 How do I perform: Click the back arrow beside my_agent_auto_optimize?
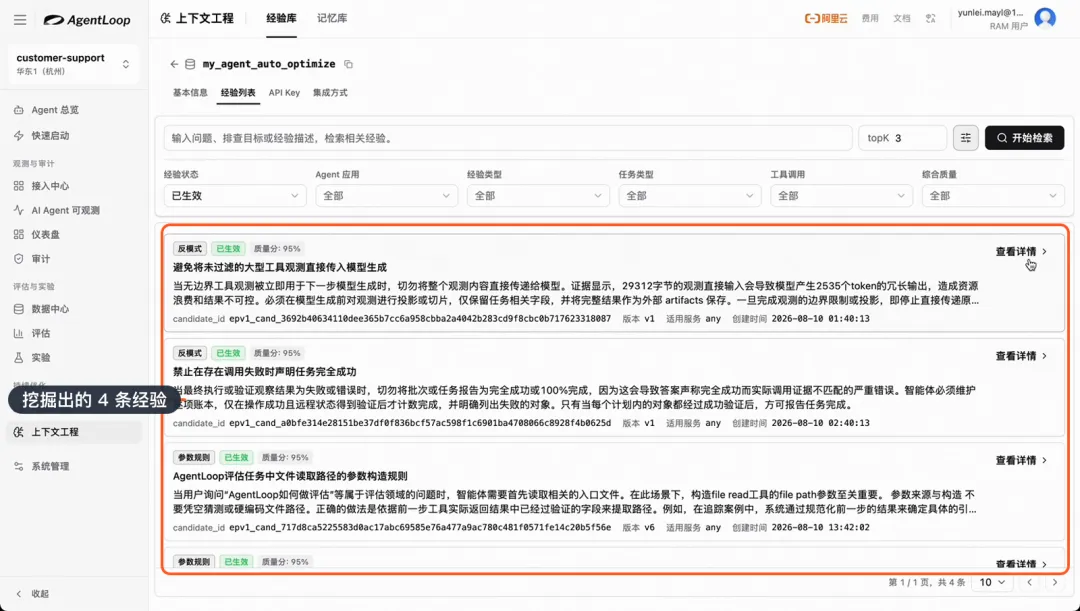(174, 64)
